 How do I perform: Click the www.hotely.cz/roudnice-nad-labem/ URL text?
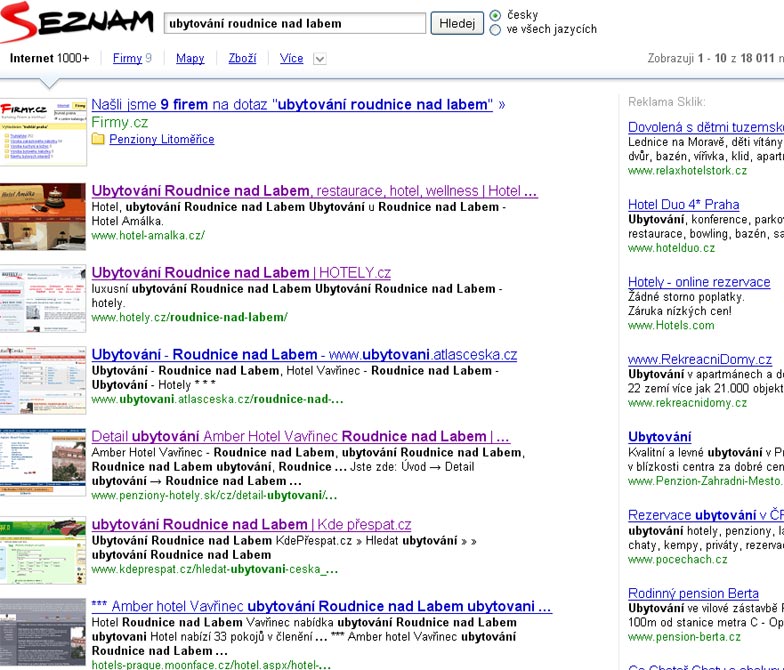pyautogui.click(x=190, y=318)
